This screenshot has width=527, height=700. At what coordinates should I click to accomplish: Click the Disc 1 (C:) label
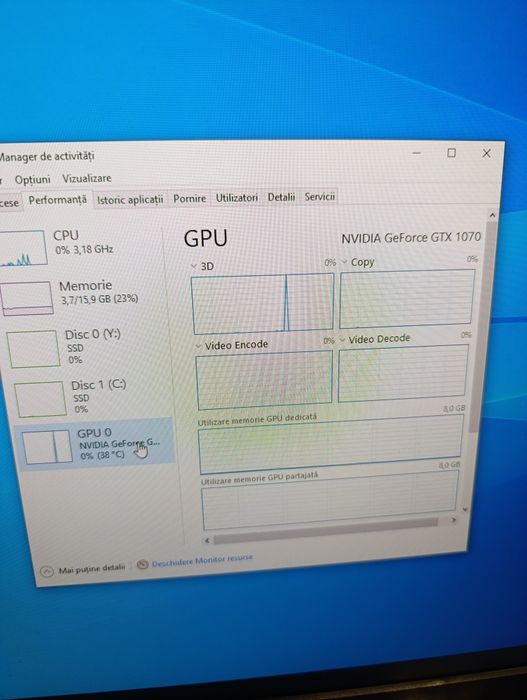point(99,385)
